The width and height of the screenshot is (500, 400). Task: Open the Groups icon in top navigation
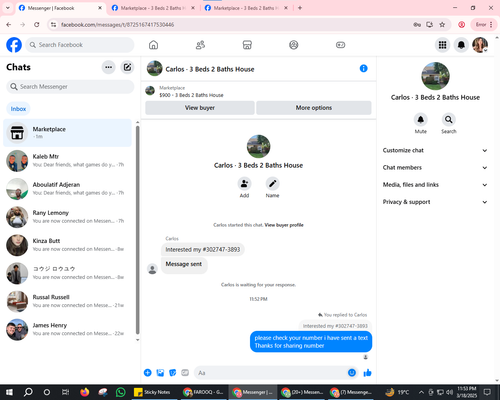click(x=294, y=45)
